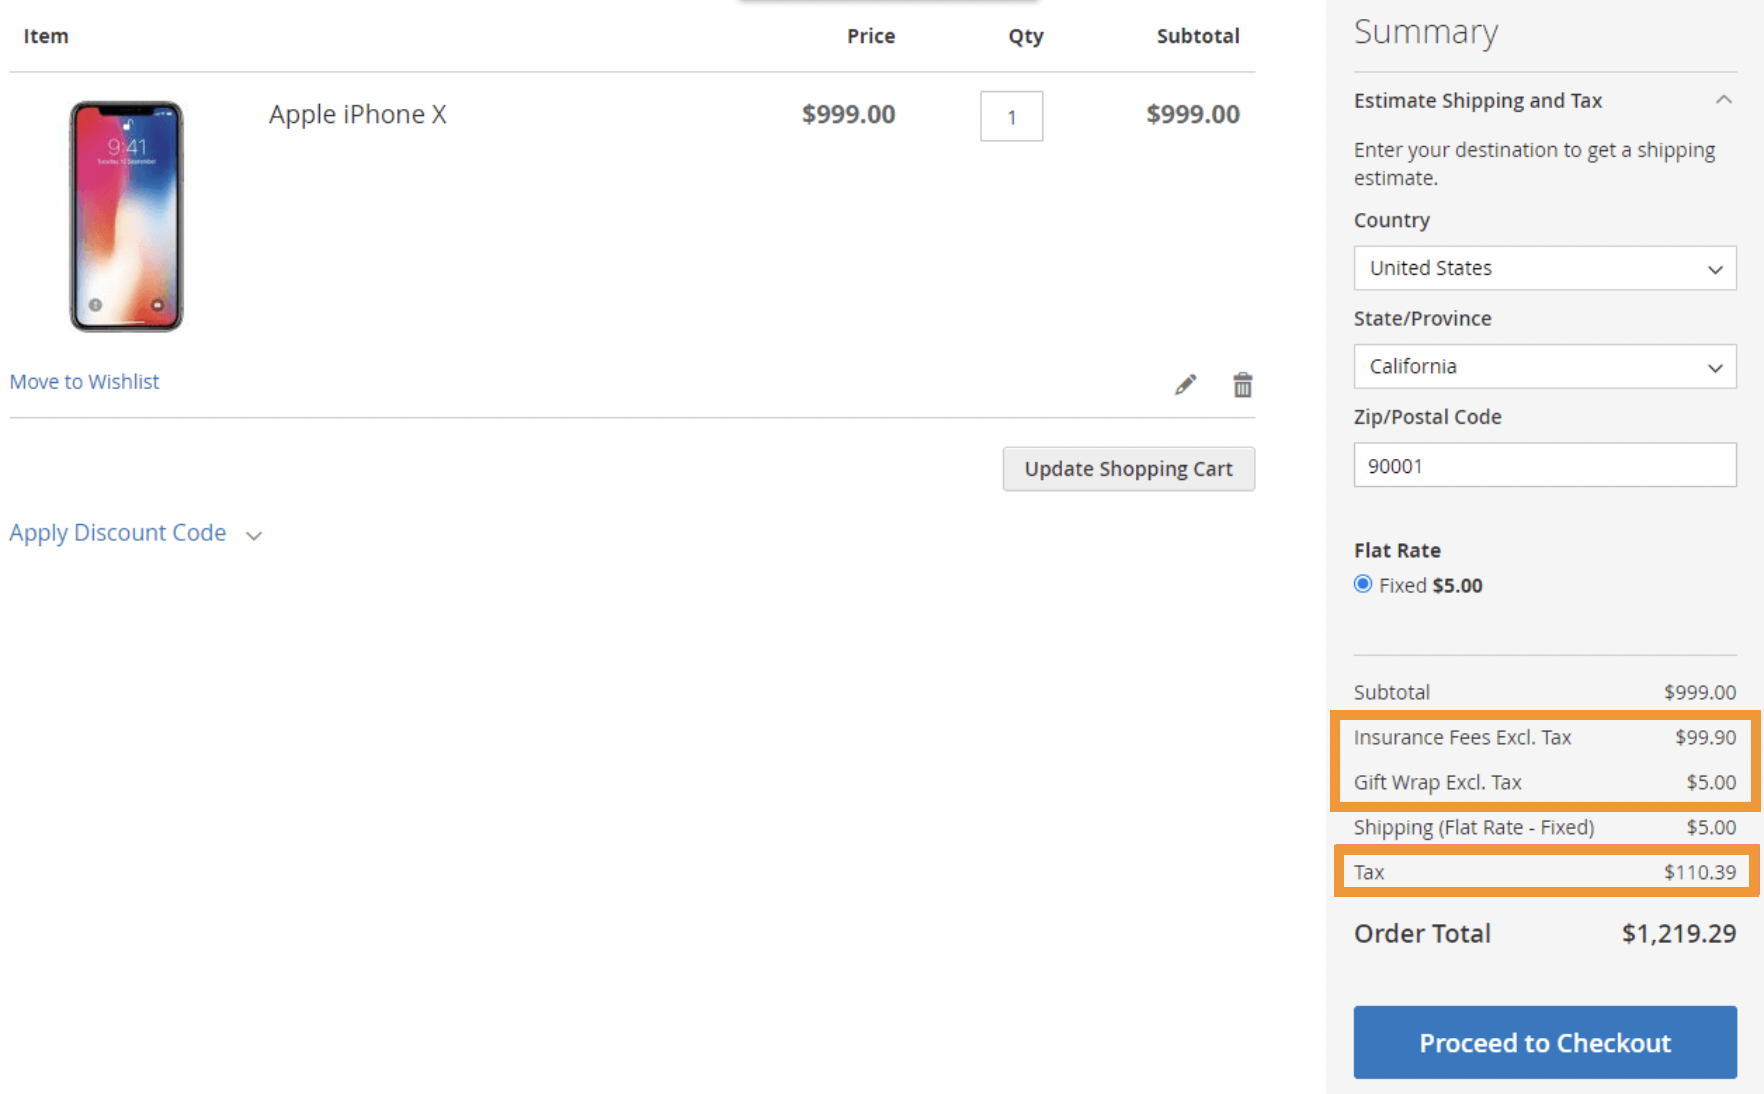Click the Apply Discount Code chevron arrow

click(253, 535)
